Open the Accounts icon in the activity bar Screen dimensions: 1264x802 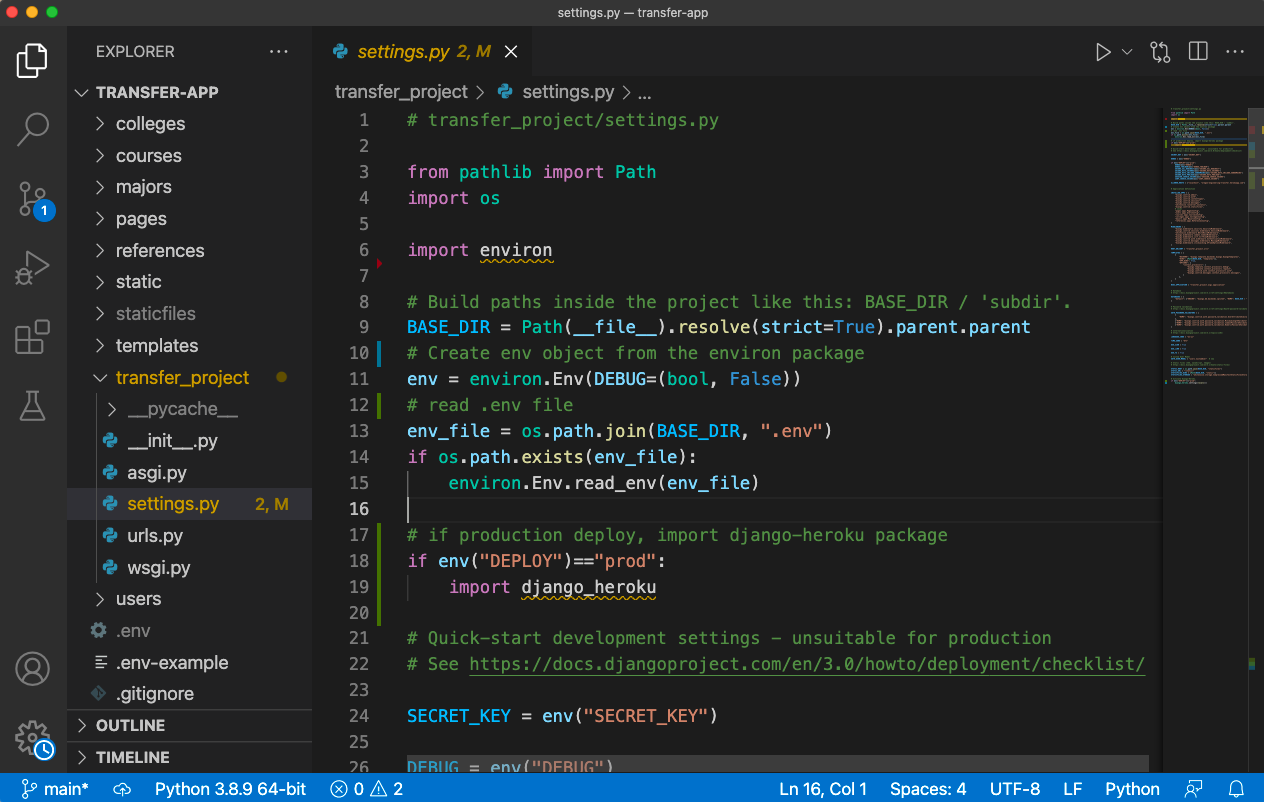click(32, 670)
